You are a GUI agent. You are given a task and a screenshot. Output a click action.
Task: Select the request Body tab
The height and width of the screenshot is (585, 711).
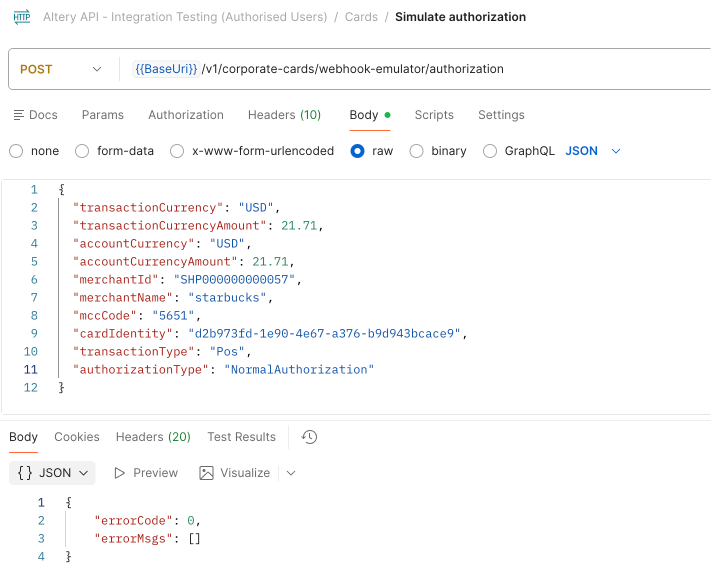pos(370,115)
